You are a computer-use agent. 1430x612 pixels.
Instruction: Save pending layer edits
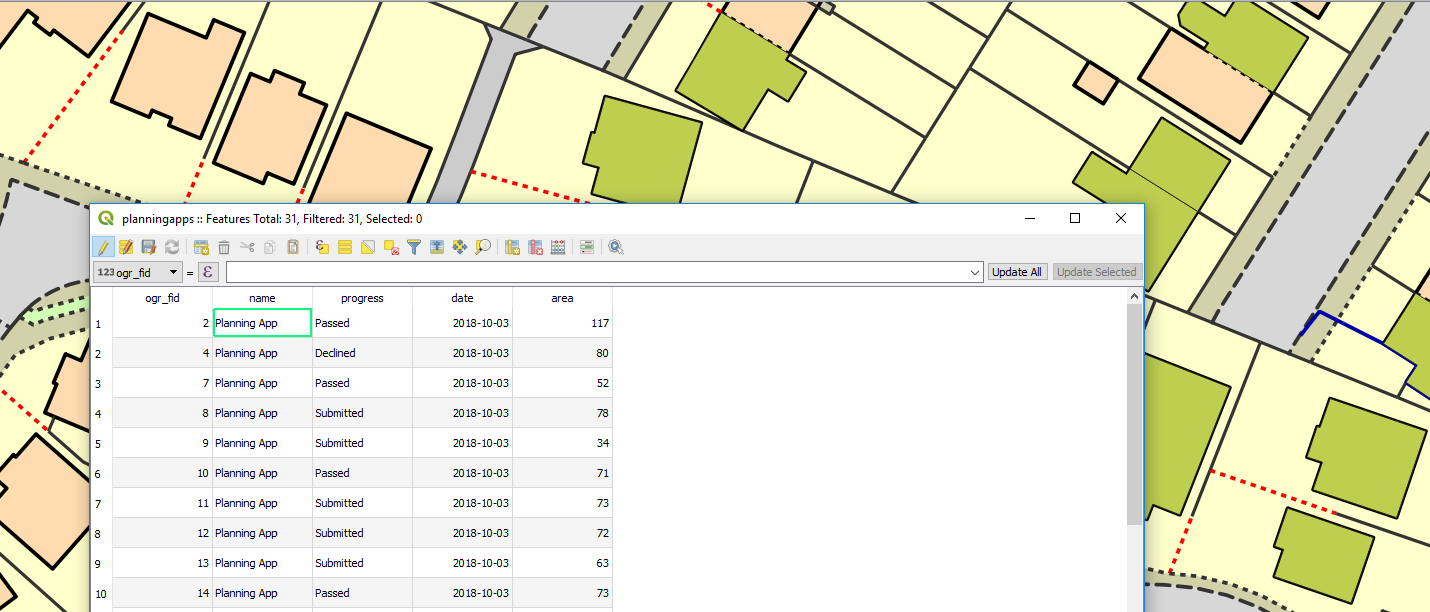pyautogui.click(x=148, y=247)
